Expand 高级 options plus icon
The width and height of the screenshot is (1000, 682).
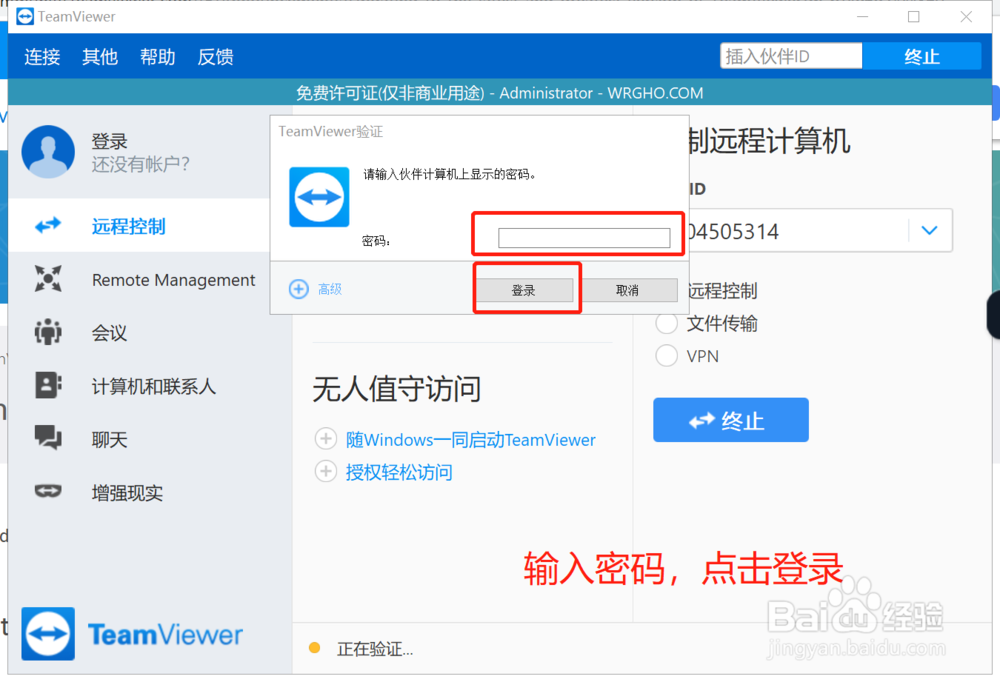tap(298, 289)
